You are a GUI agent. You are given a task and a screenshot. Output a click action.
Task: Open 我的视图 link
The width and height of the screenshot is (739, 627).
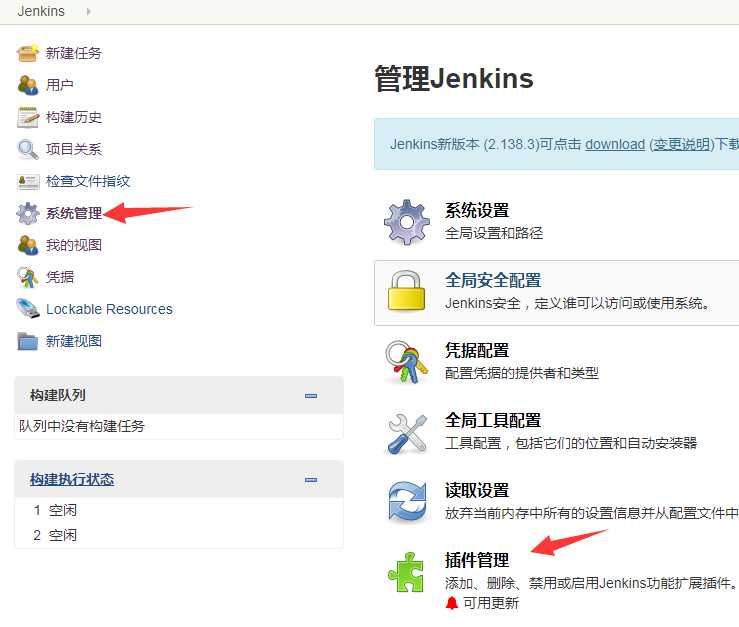point(74,245)
